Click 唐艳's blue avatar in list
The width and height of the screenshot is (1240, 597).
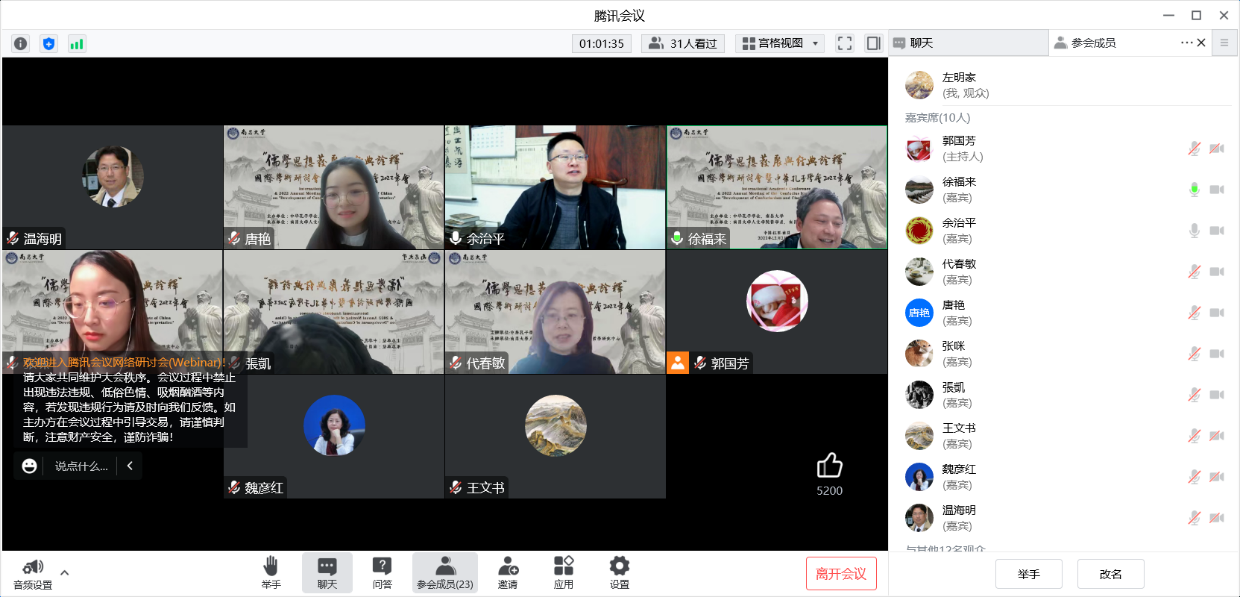pyautogui.click(x=919, y=312)
